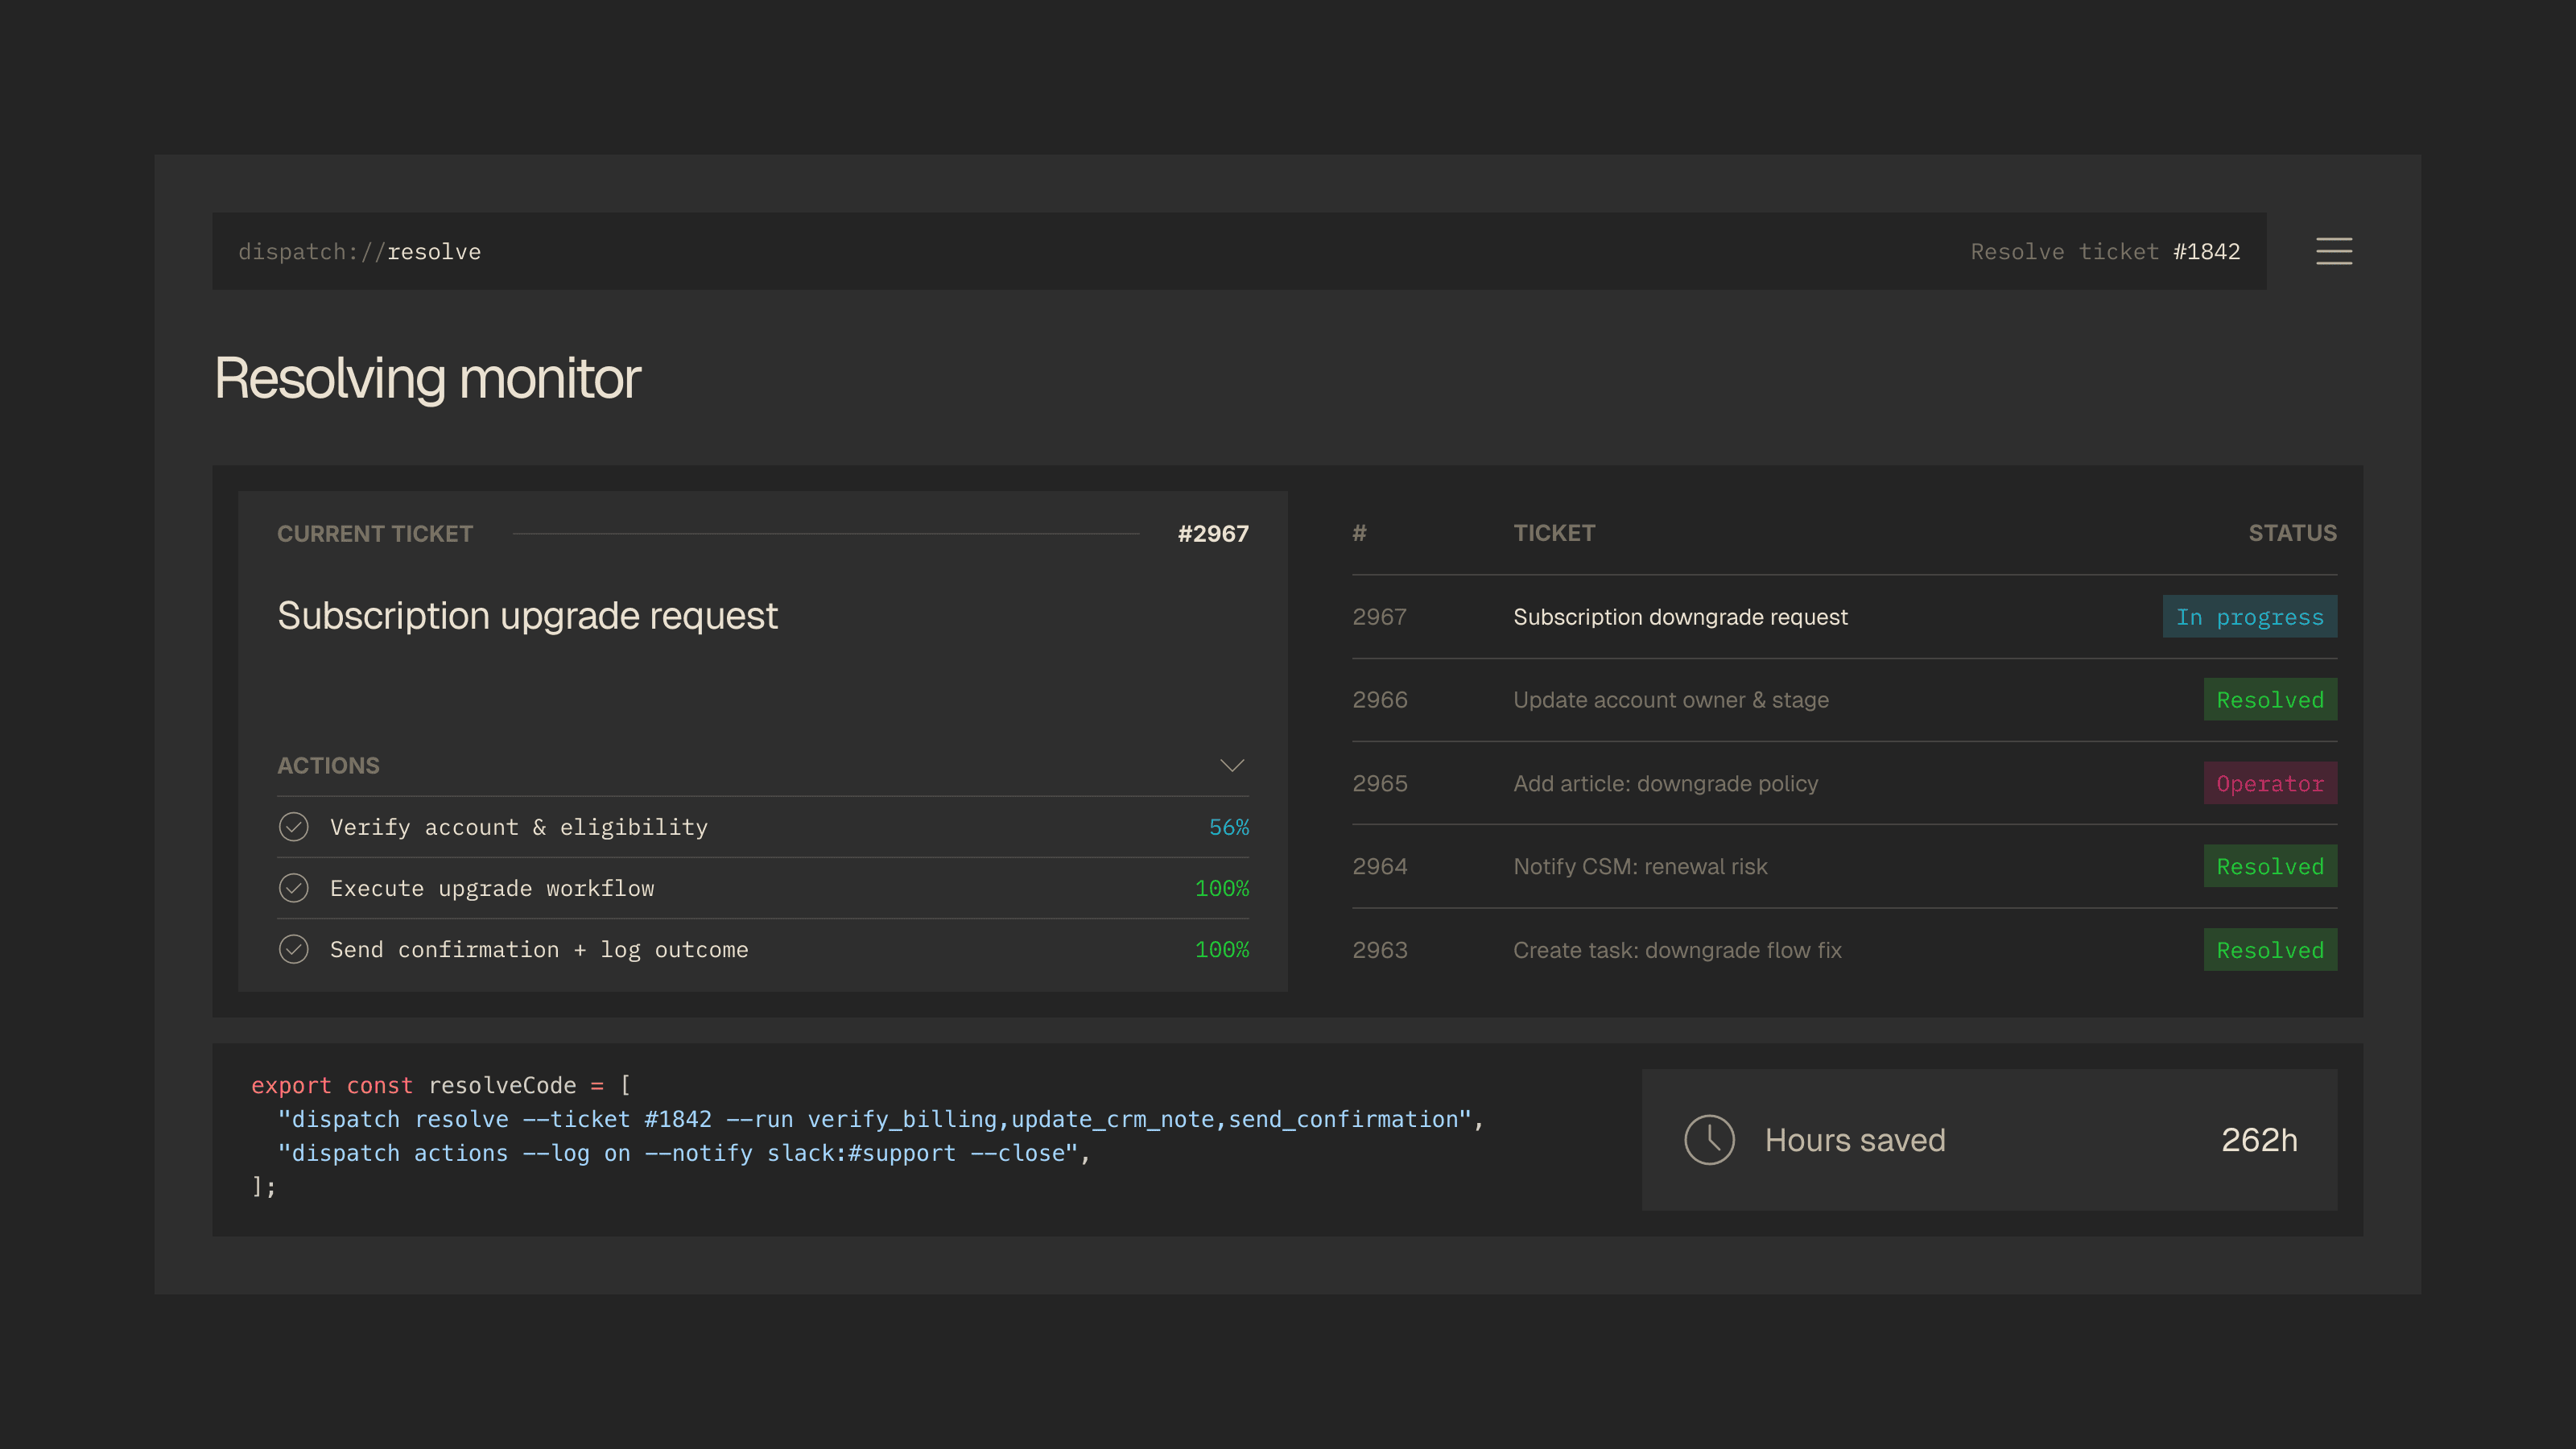Click the 56% progress value

pos(1228,827)
